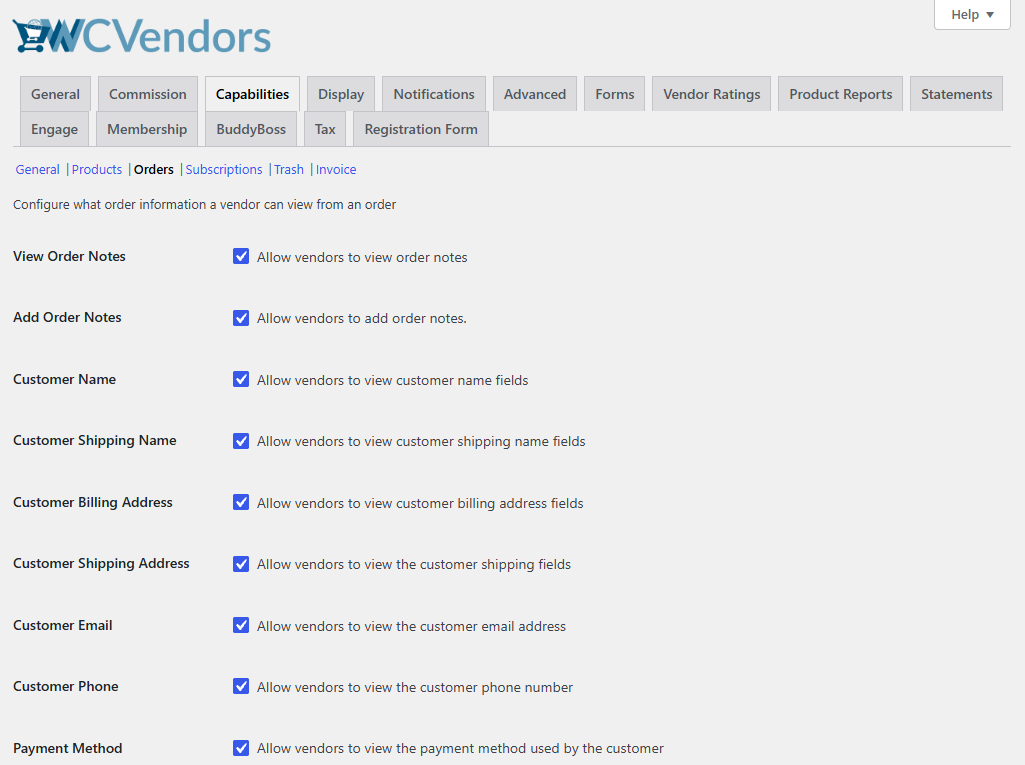Switch to the General settings tab
Viewport: 1025px width, 765px height.
point(56,94)
